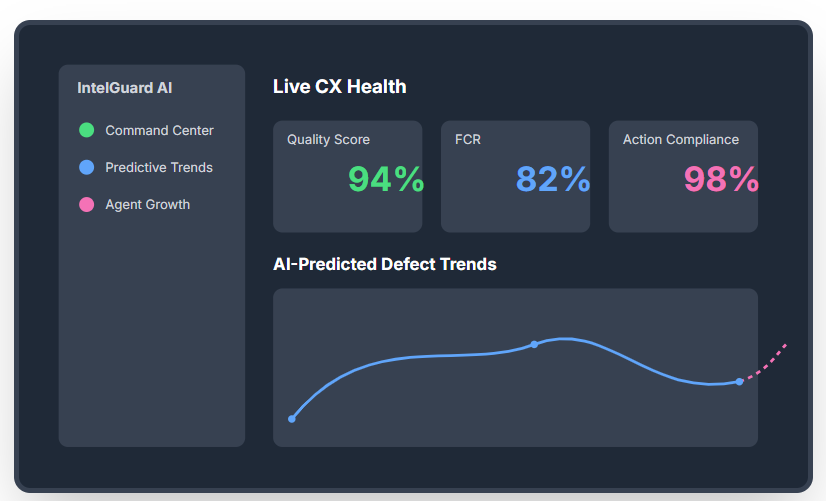Click the last solid data point on the chart
The width and height of the screenshot is (826, 501).
[x=739, y=381]
